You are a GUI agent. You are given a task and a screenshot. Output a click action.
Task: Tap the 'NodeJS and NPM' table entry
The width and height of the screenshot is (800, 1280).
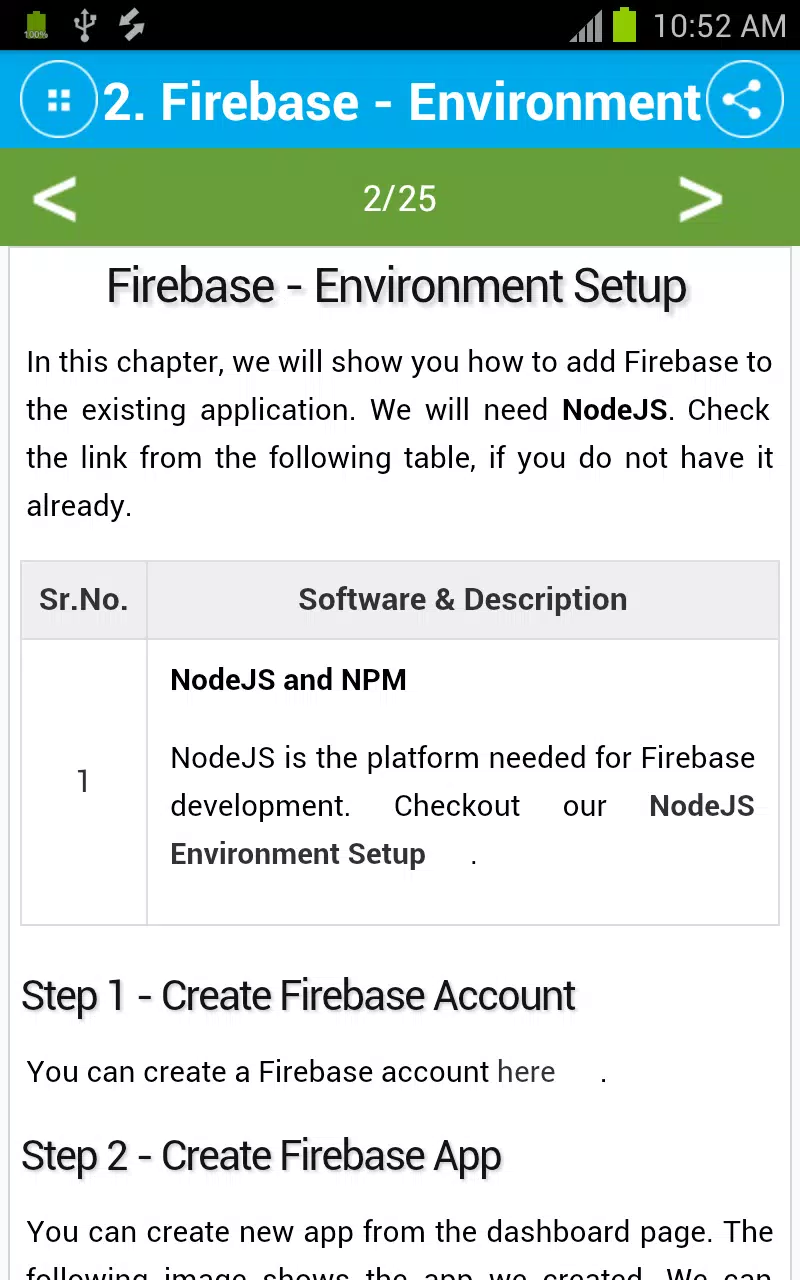(x=288, y=680)
